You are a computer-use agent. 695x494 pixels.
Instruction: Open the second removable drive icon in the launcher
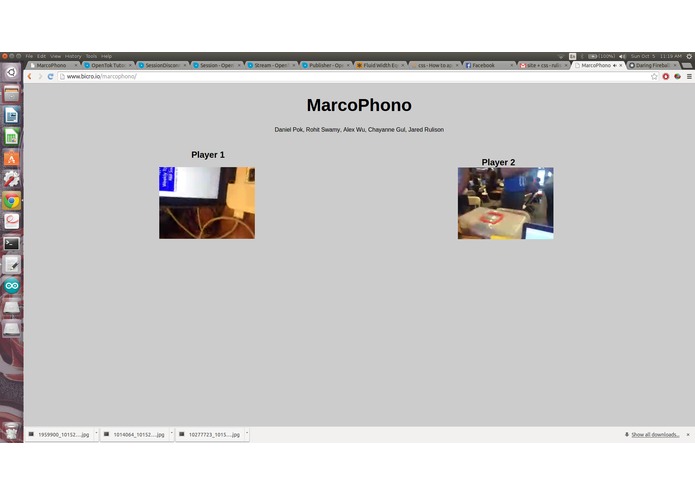pyautogui.click(x=12, y=328)
